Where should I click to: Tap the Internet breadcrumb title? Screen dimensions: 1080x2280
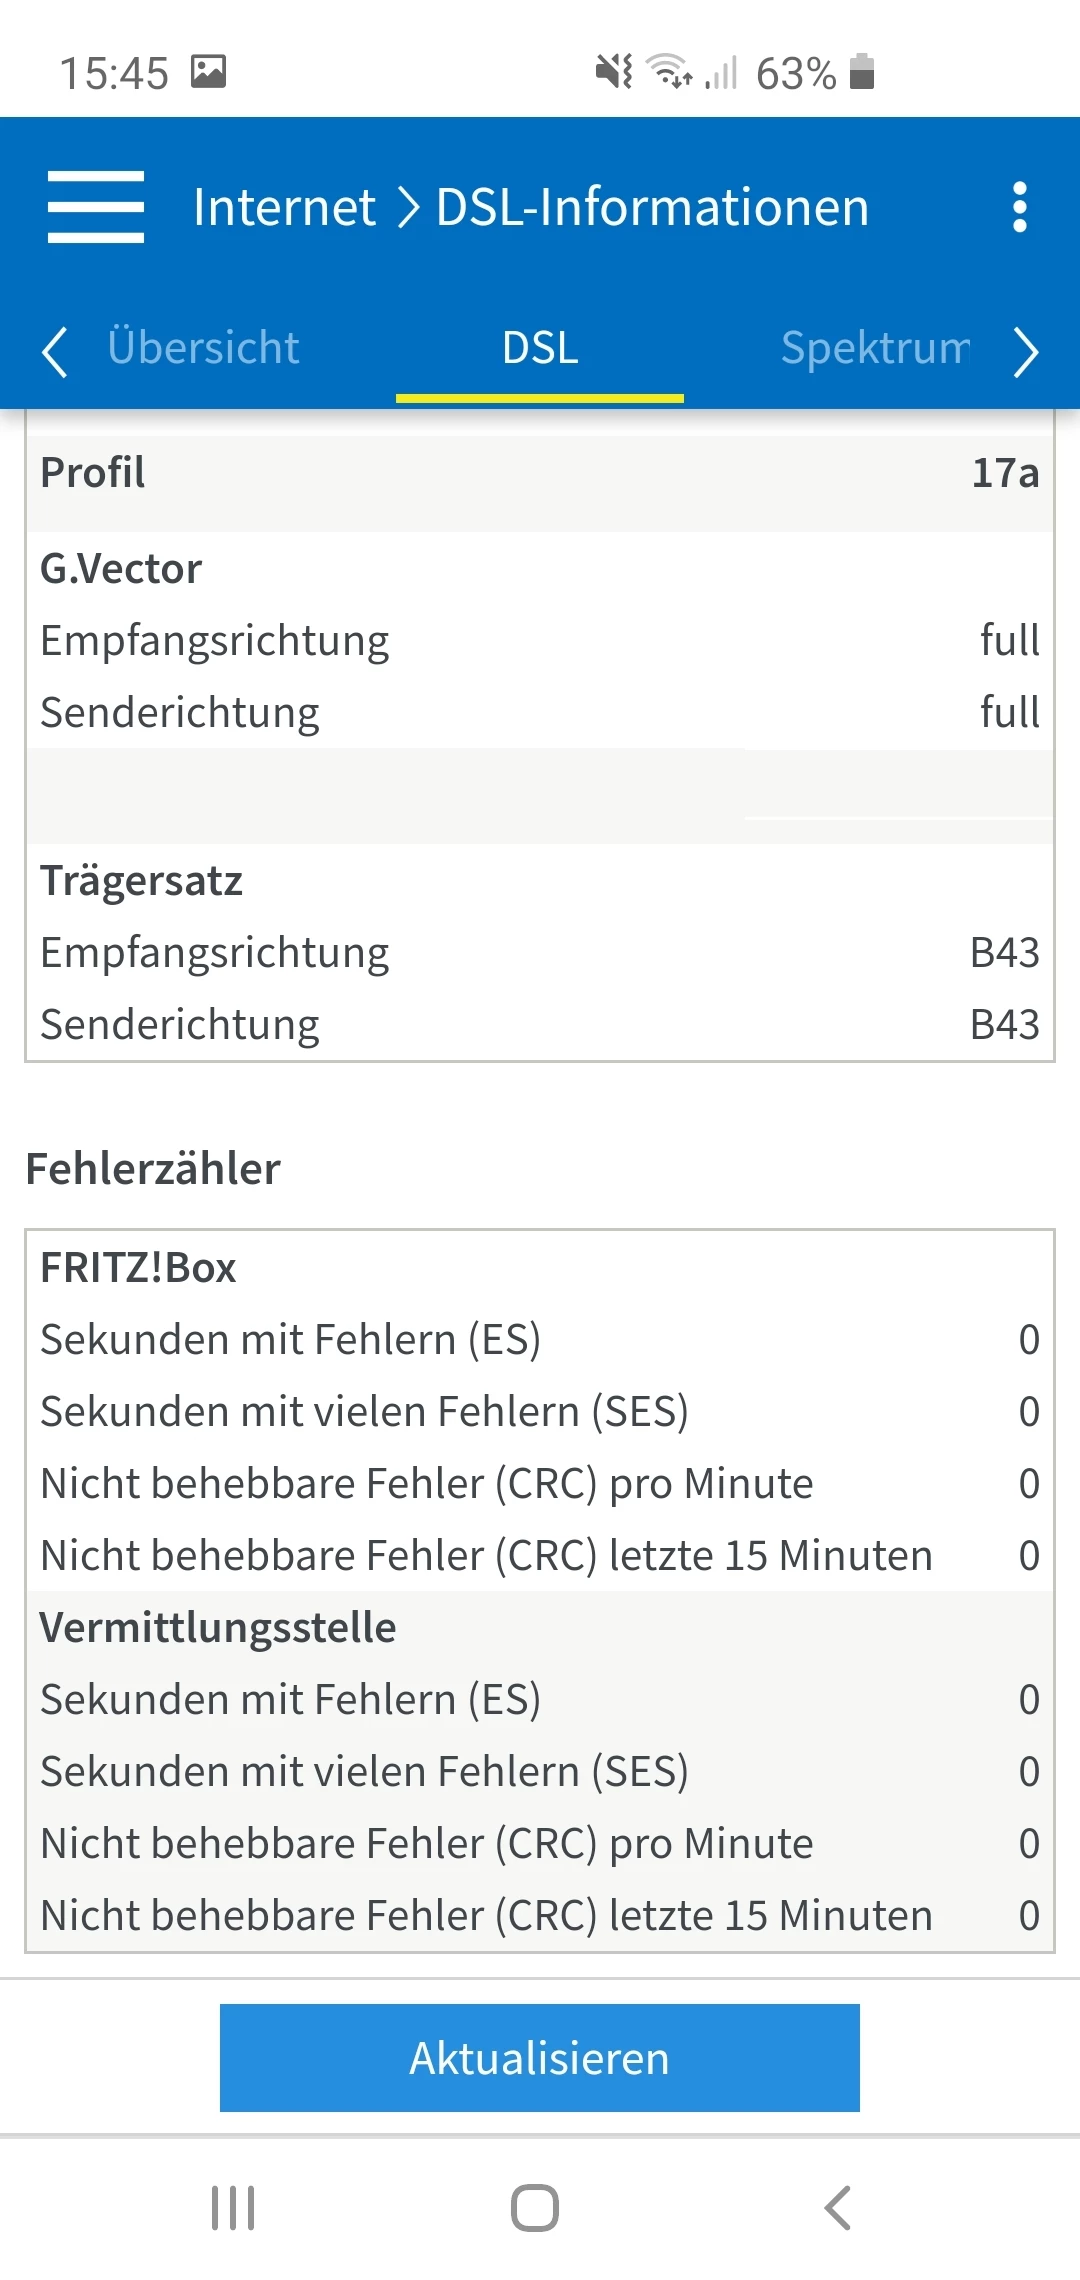pos(284,207)
